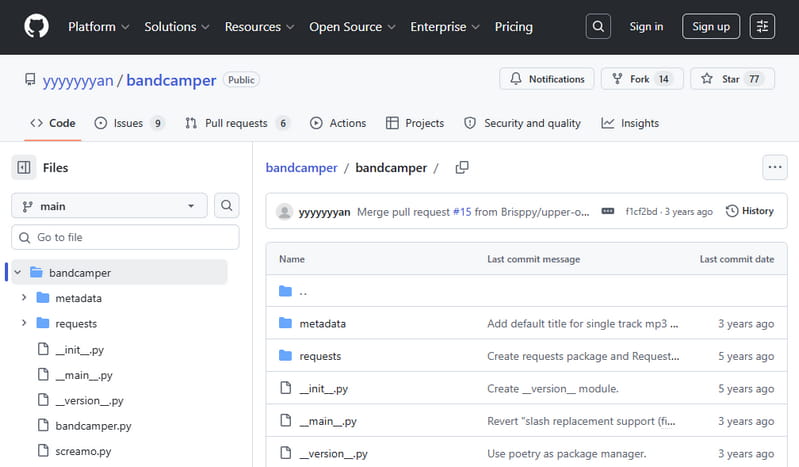Click repository icon beside yyyyyyyan
The height and width of the screenshot is (467, 799).
30,80
